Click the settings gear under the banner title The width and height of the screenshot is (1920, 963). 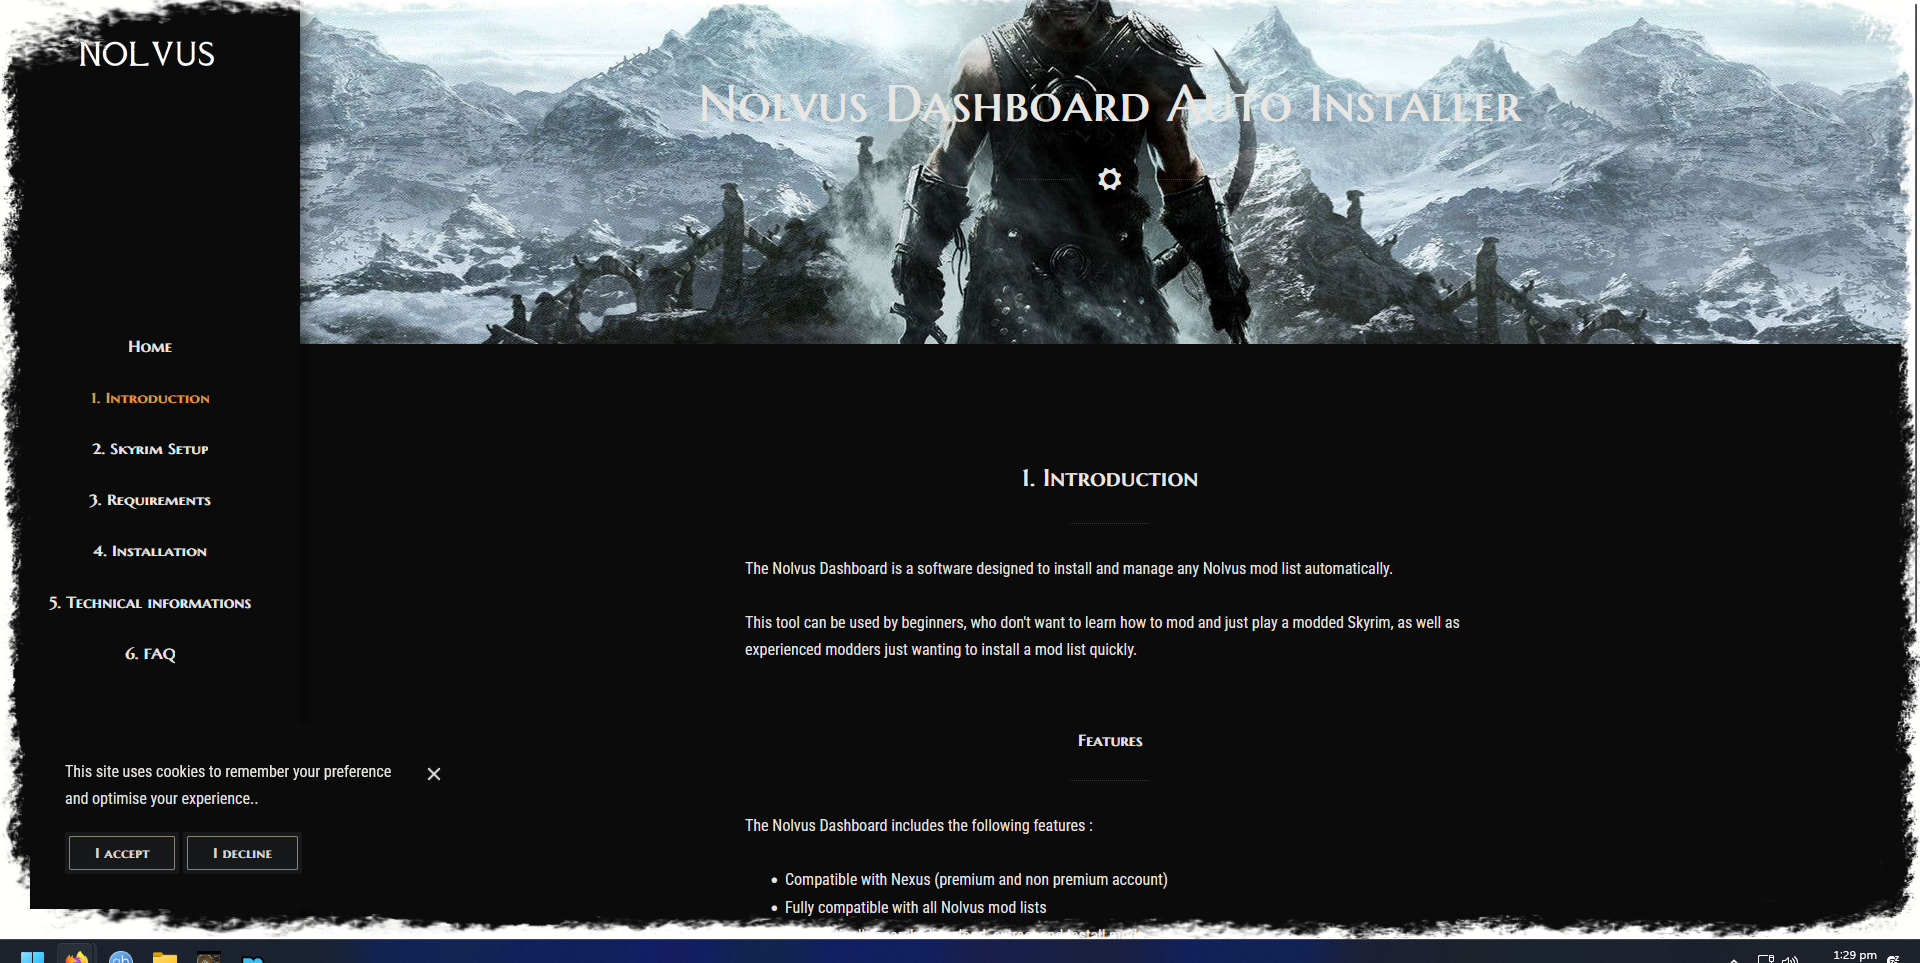1109,180
